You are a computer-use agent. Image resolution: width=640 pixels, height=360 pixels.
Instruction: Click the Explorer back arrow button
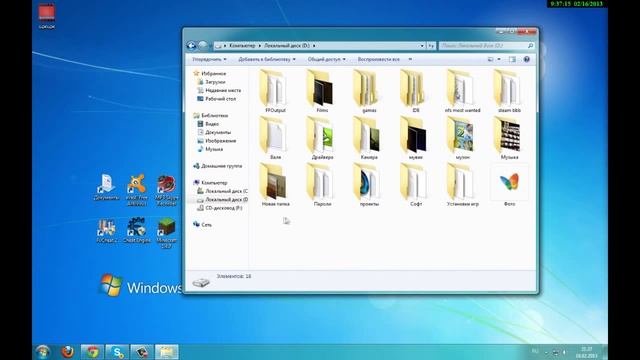coord(191,46)
